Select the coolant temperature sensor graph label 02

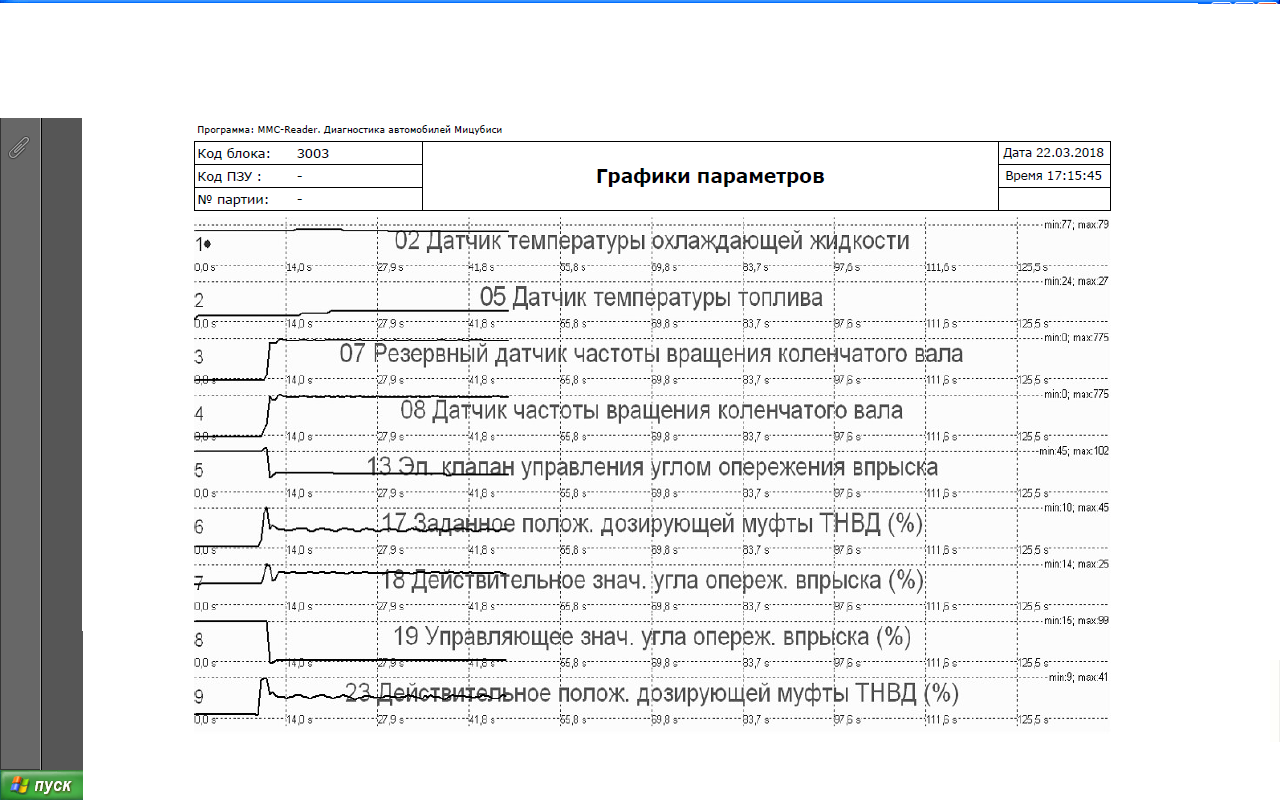(652, 241)
